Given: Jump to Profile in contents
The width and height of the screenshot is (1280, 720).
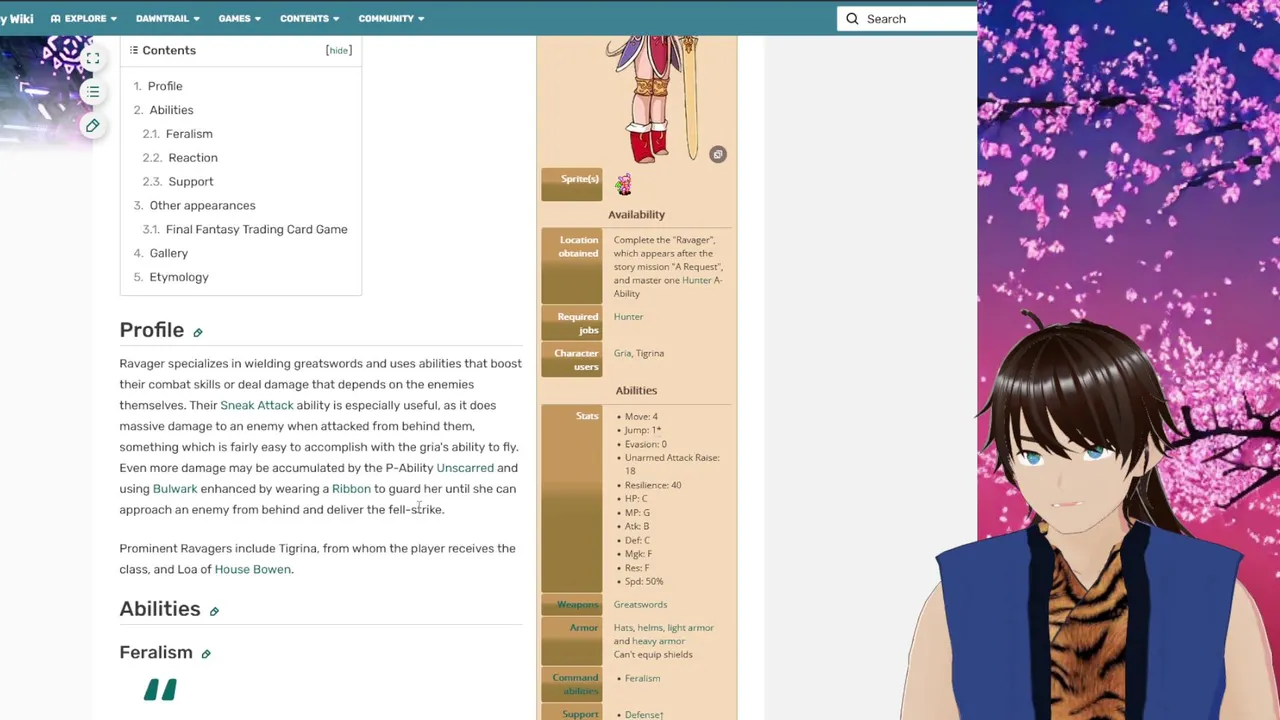Looking at the screenshot, I should [165, 86].
